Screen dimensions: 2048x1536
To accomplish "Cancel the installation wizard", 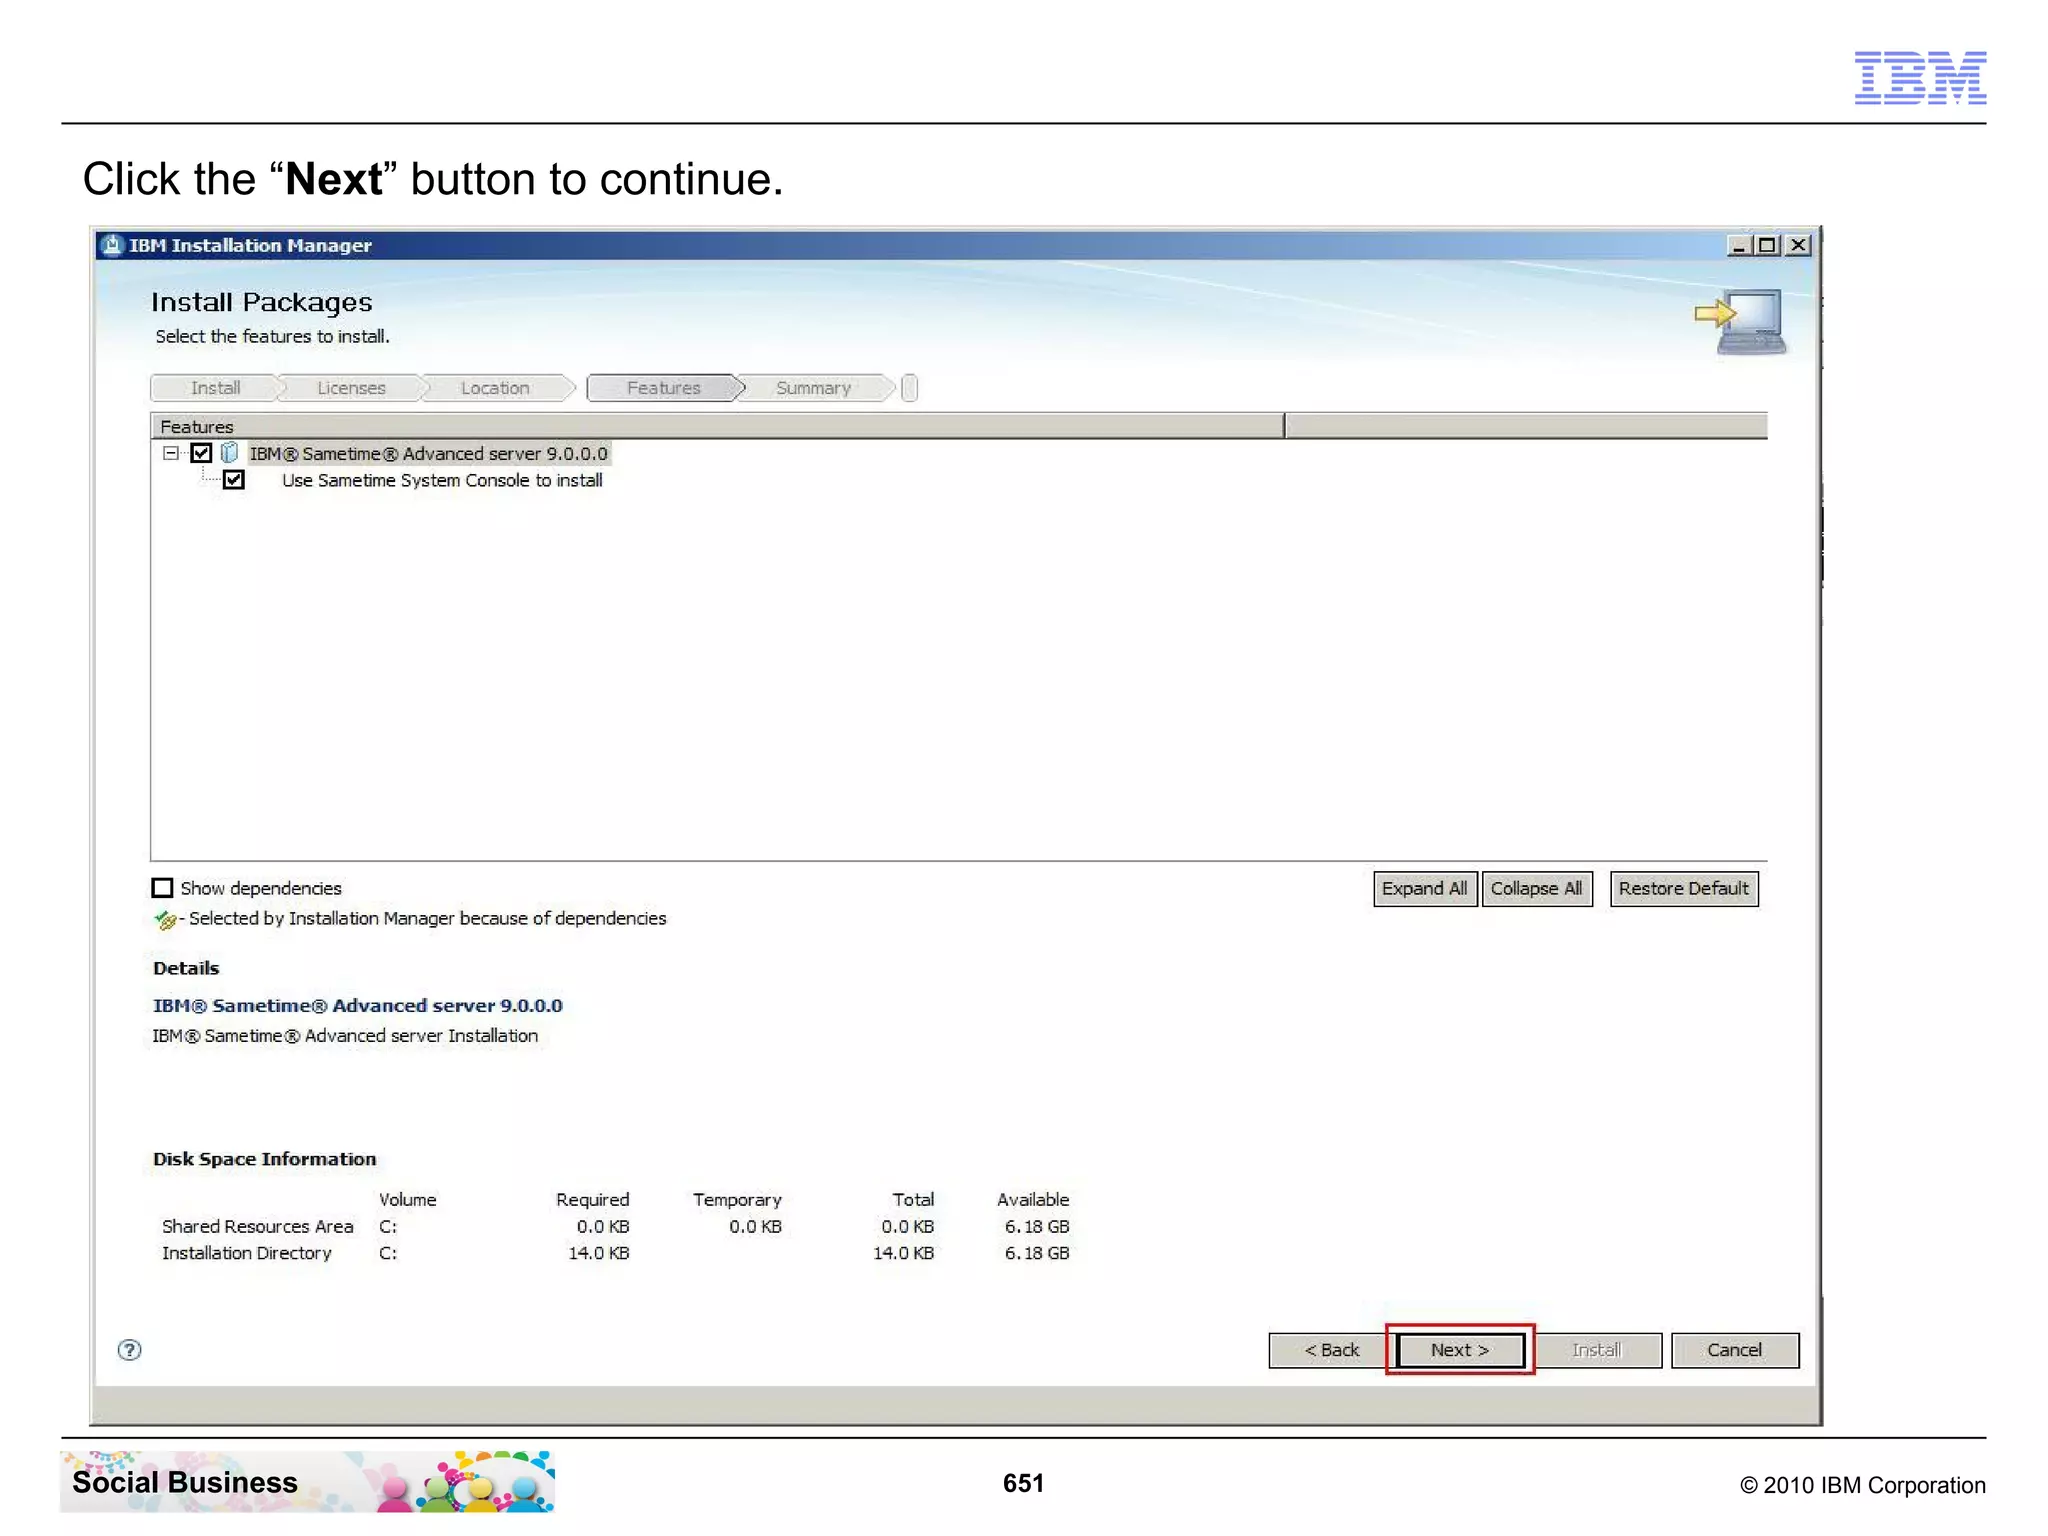I will click(x=1735, y=1350).
